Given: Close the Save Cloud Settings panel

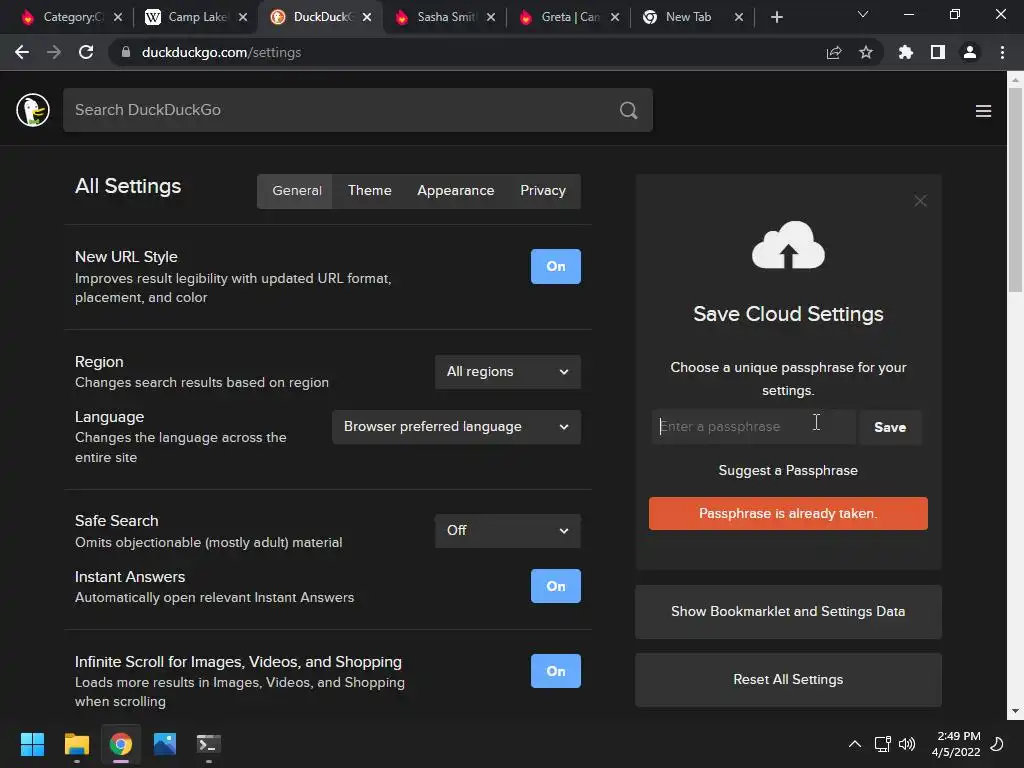Looking at the screenshot, I should (920, 200).
